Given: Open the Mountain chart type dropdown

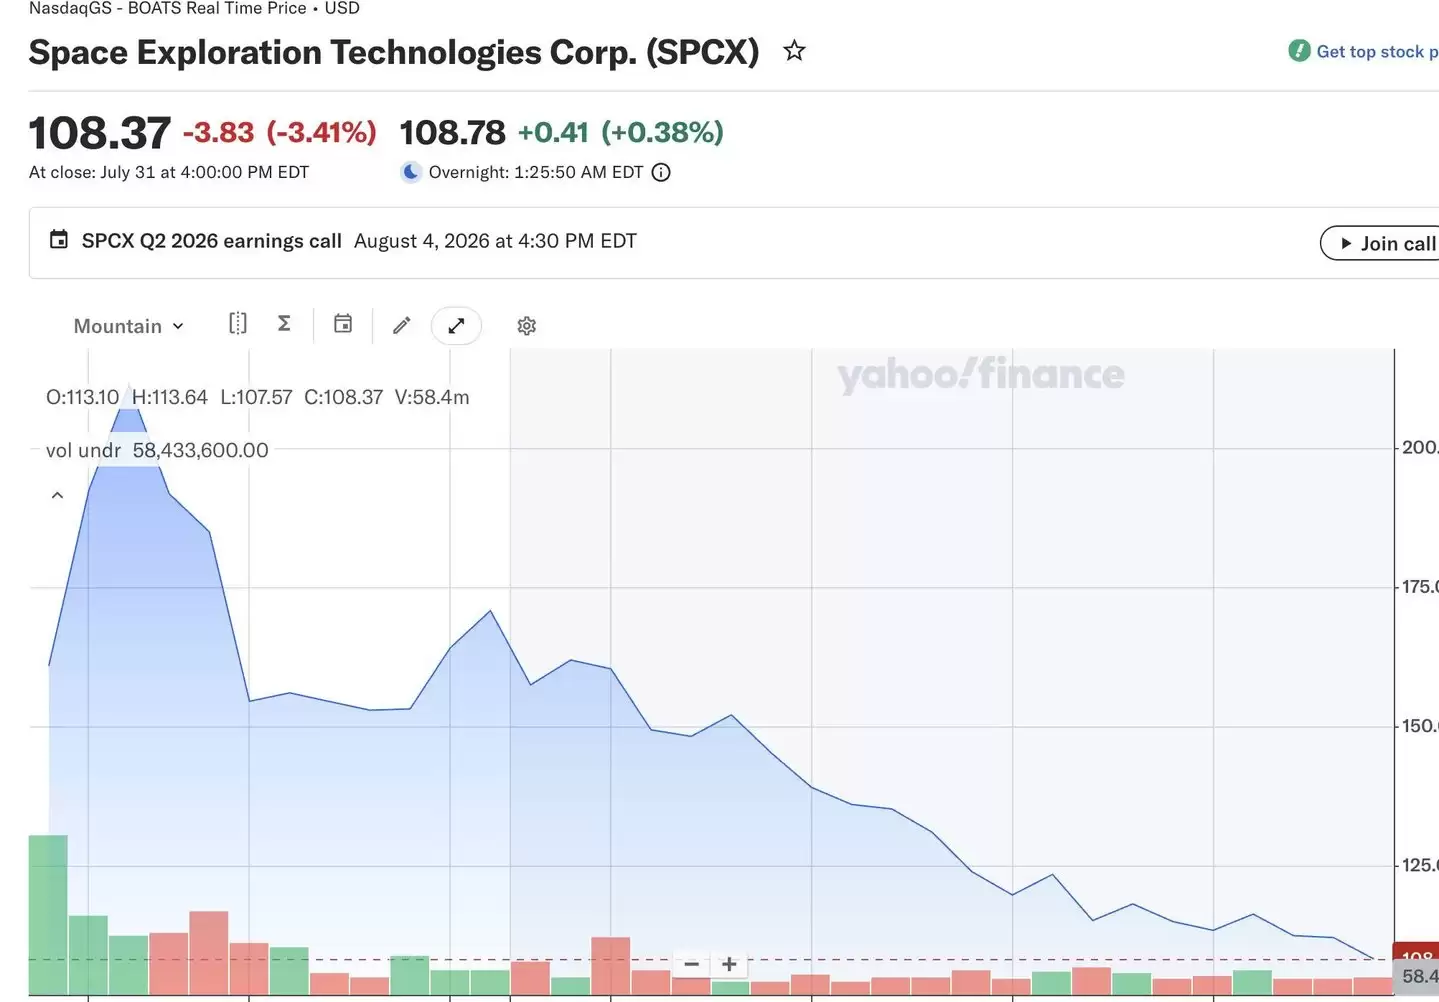Looking at the screenshot, I should click(x=129, y=326).
